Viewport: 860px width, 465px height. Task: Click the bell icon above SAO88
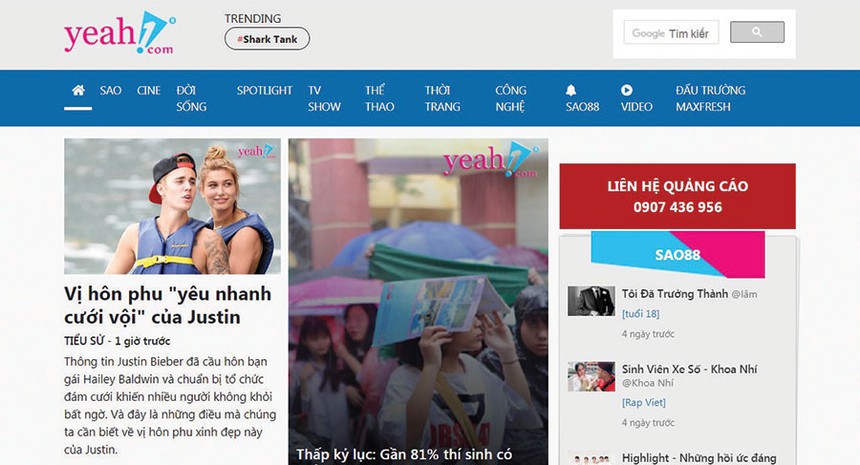(571, 90)
